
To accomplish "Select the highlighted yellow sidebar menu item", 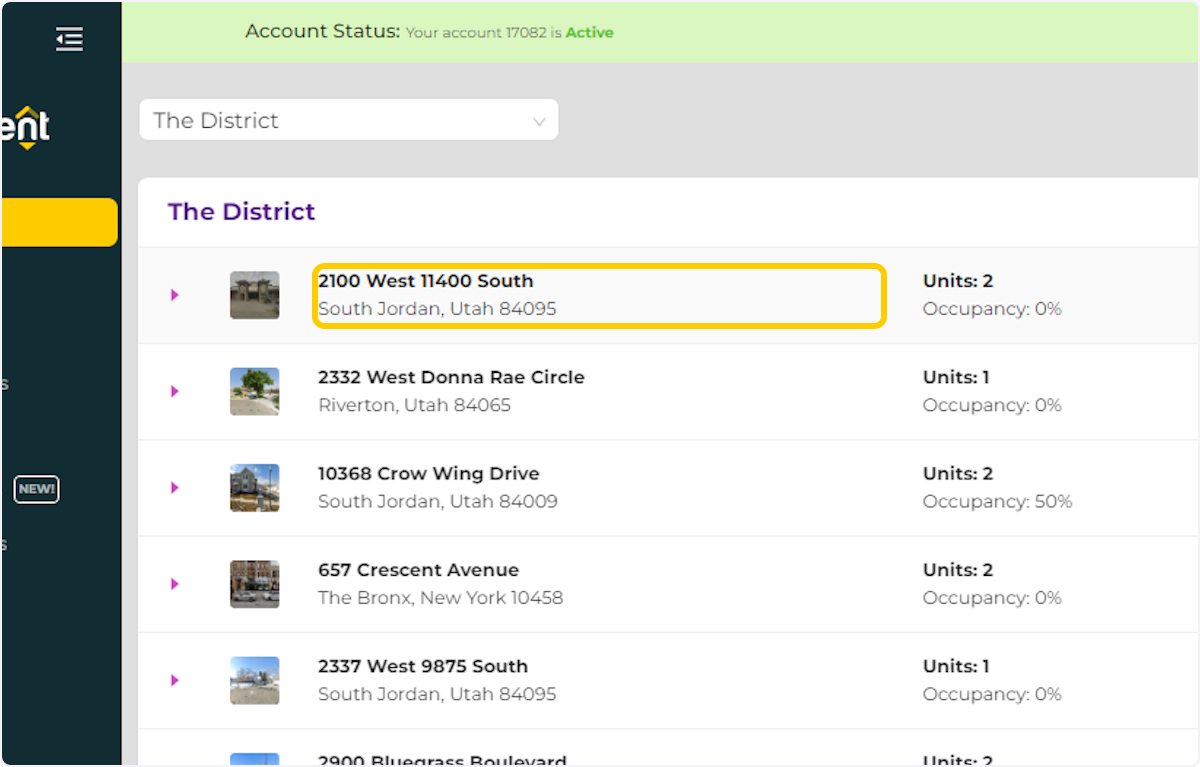I will coord(58,222).
